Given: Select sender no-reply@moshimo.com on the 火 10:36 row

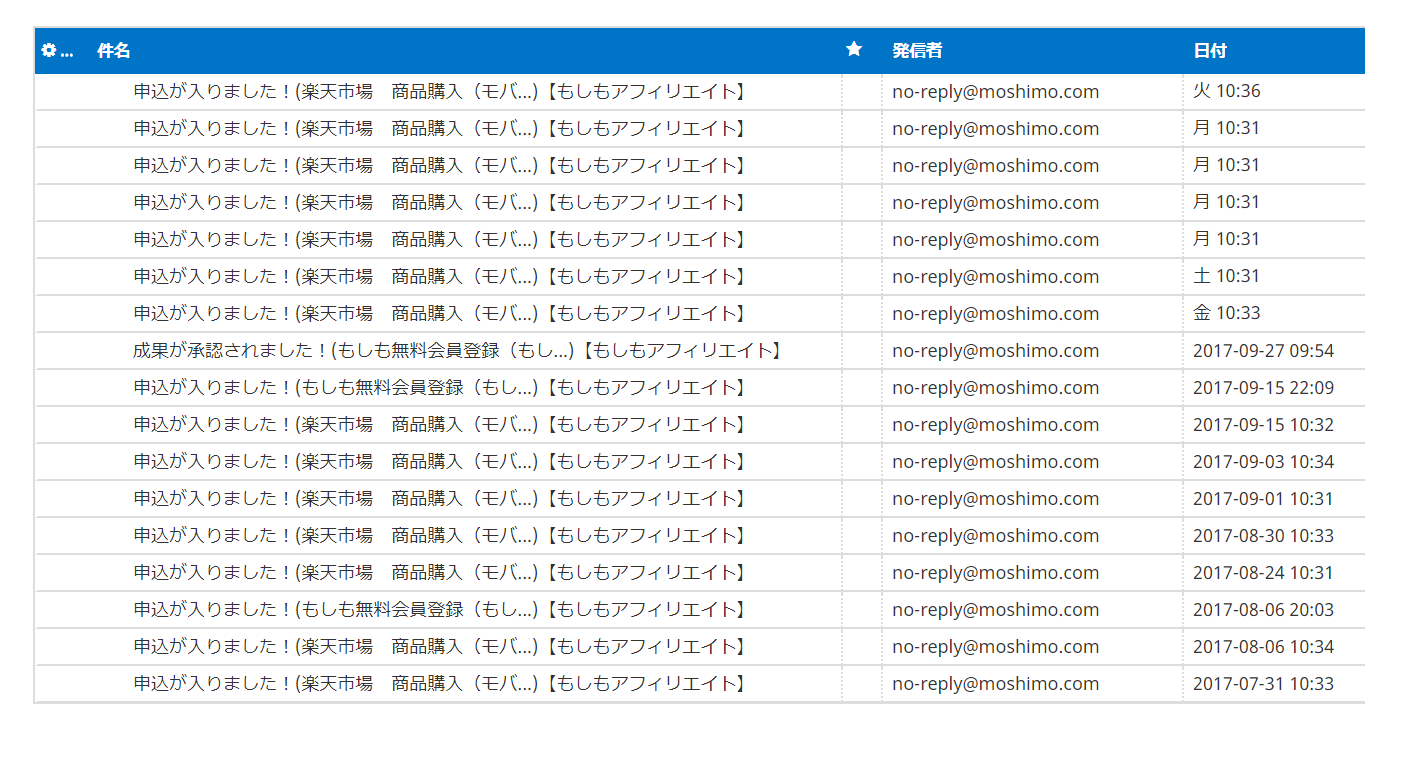Looking at the screenshot, I should point(996,92).
